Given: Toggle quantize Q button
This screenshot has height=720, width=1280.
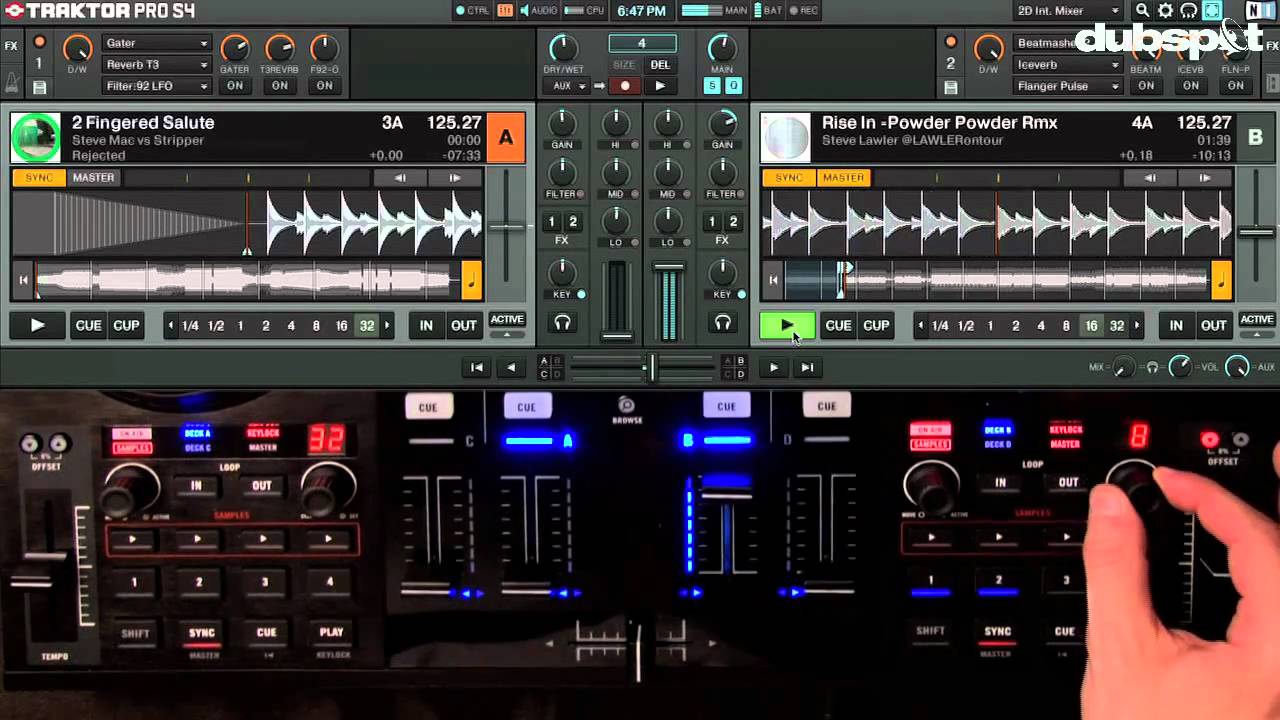Looking at the screenshot, I should pos(733,86).
